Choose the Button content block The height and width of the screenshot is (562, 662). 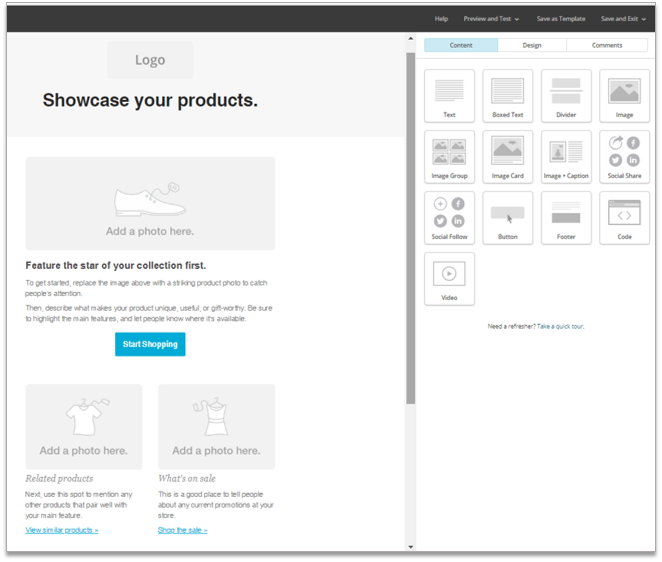pyautogui.click(x=508, y=218)
